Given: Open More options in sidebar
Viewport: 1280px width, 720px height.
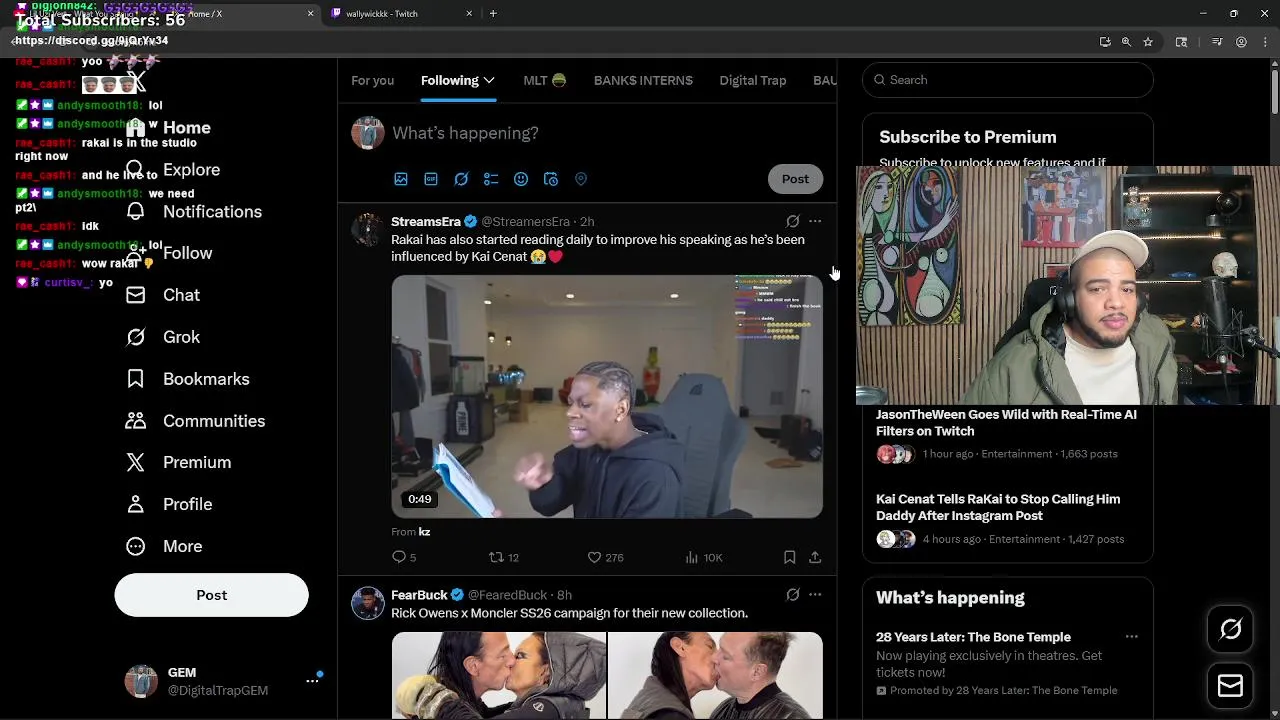Looking at the screenshot, I should coord(164,546).
